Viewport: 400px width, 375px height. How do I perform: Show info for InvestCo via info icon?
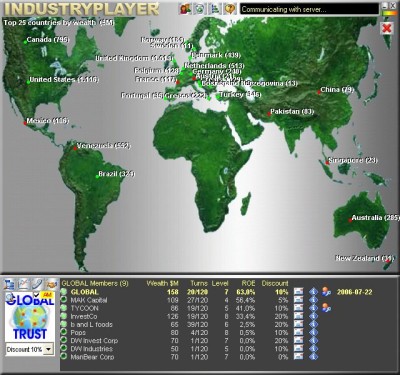pyautogui.click(x=313, y=316)
